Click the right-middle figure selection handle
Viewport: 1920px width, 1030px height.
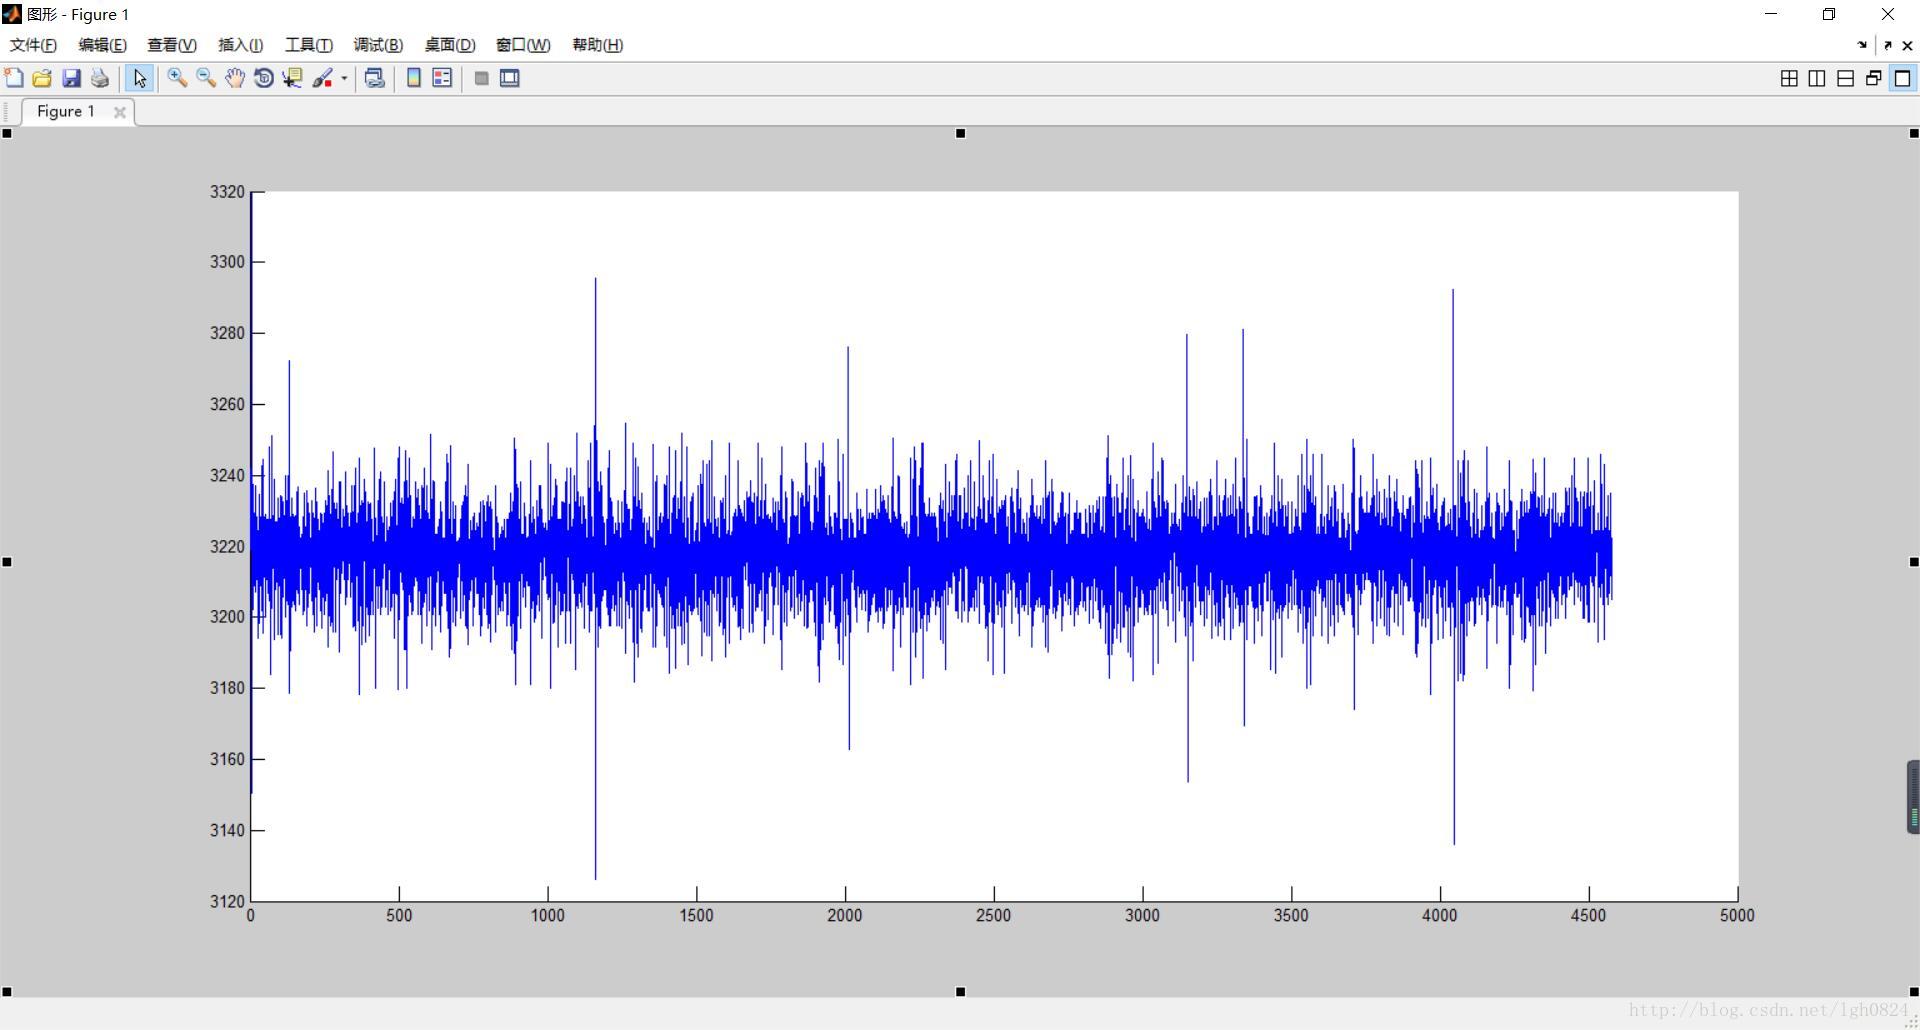1914,562
